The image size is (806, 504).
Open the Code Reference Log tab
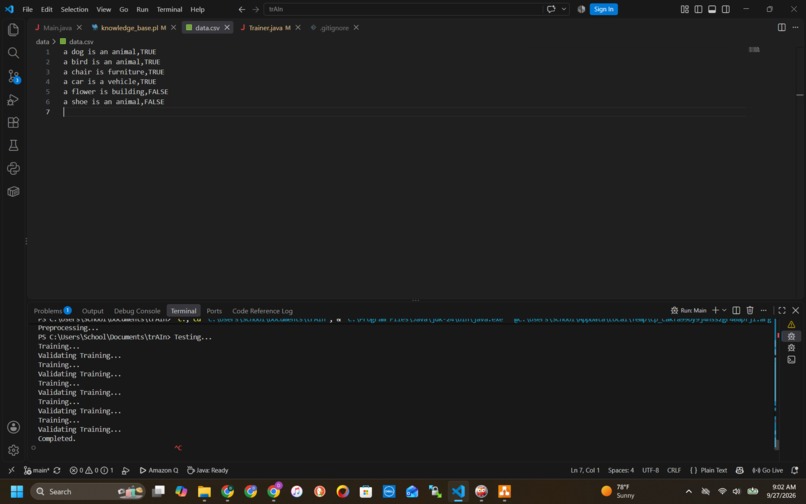(x=262, y=311)
